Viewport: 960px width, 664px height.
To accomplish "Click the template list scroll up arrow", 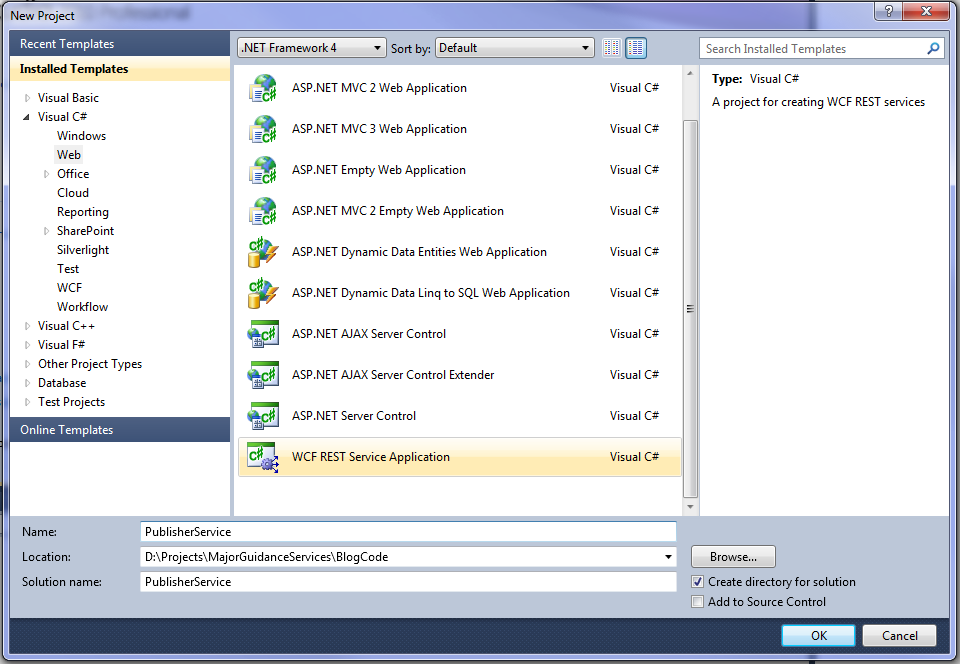I will coord(690,73).
